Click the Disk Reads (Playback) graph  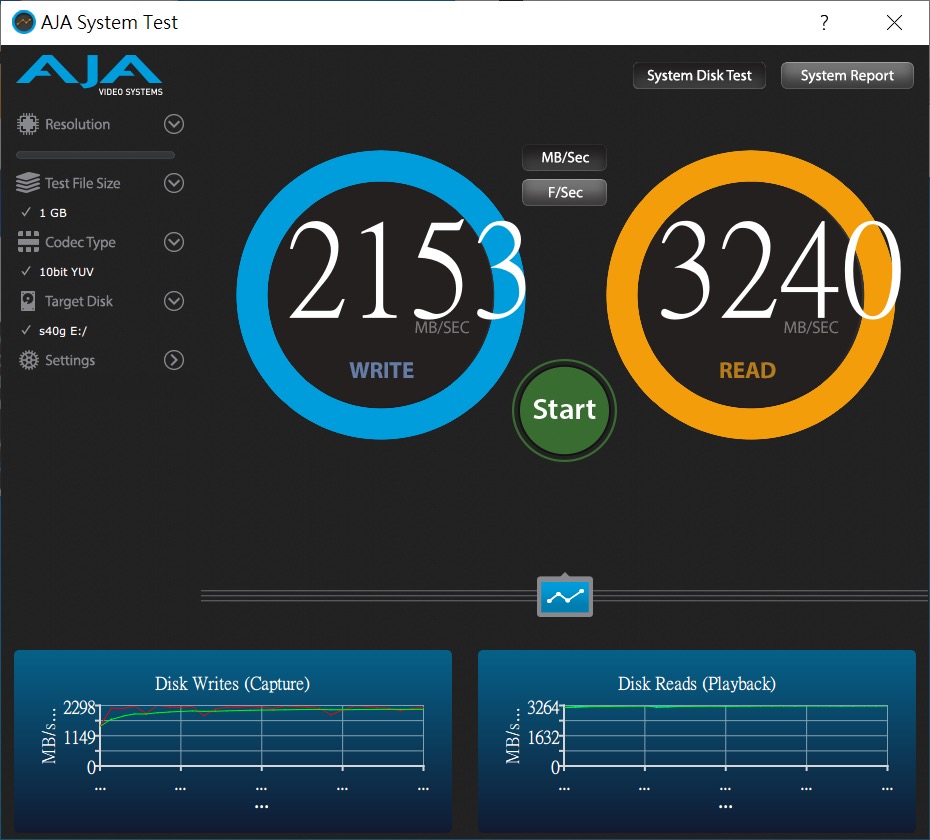click(x=725, y=737)
